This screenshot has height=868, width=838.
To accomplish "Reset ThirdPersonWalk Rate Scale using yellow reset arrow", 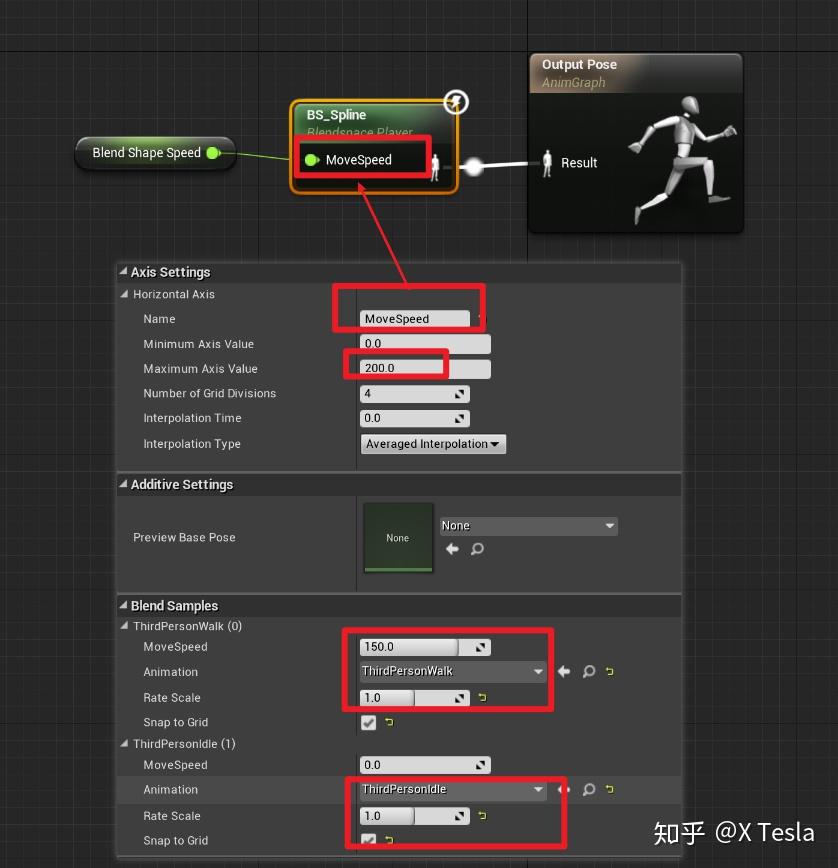I will pos(482,697).
